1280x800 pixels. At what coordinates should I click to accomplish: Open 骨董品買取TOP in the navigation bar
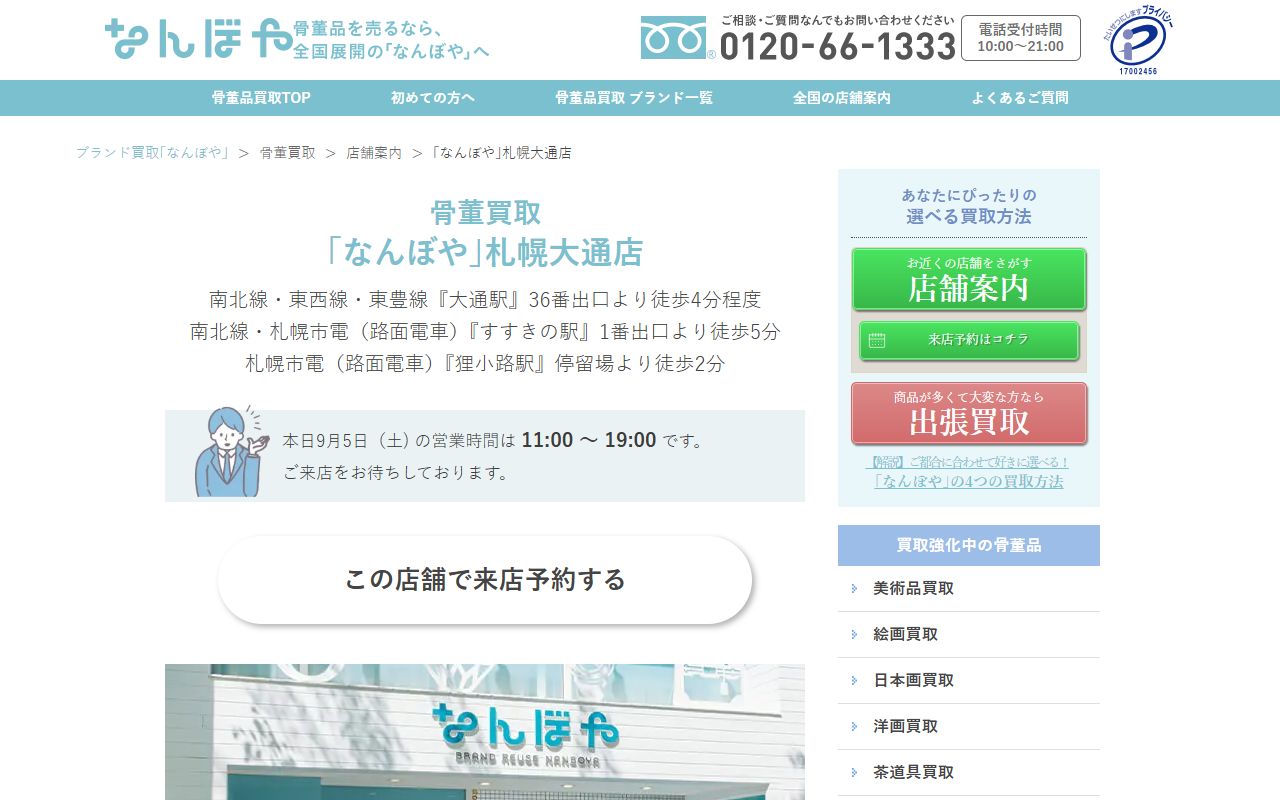(x=261, y=98)
